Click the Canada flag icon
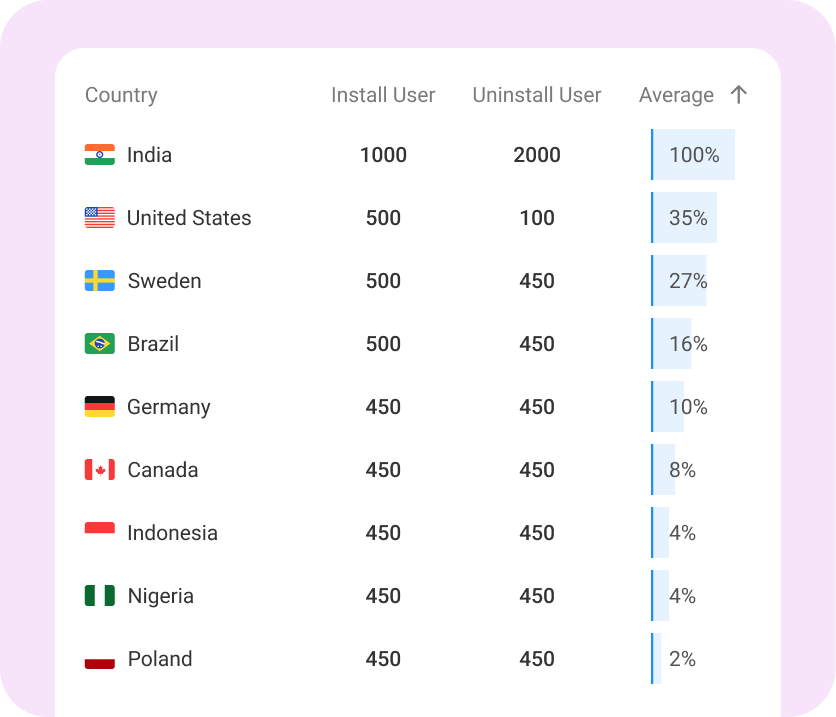The image size is (836, 717). (100, 470)
